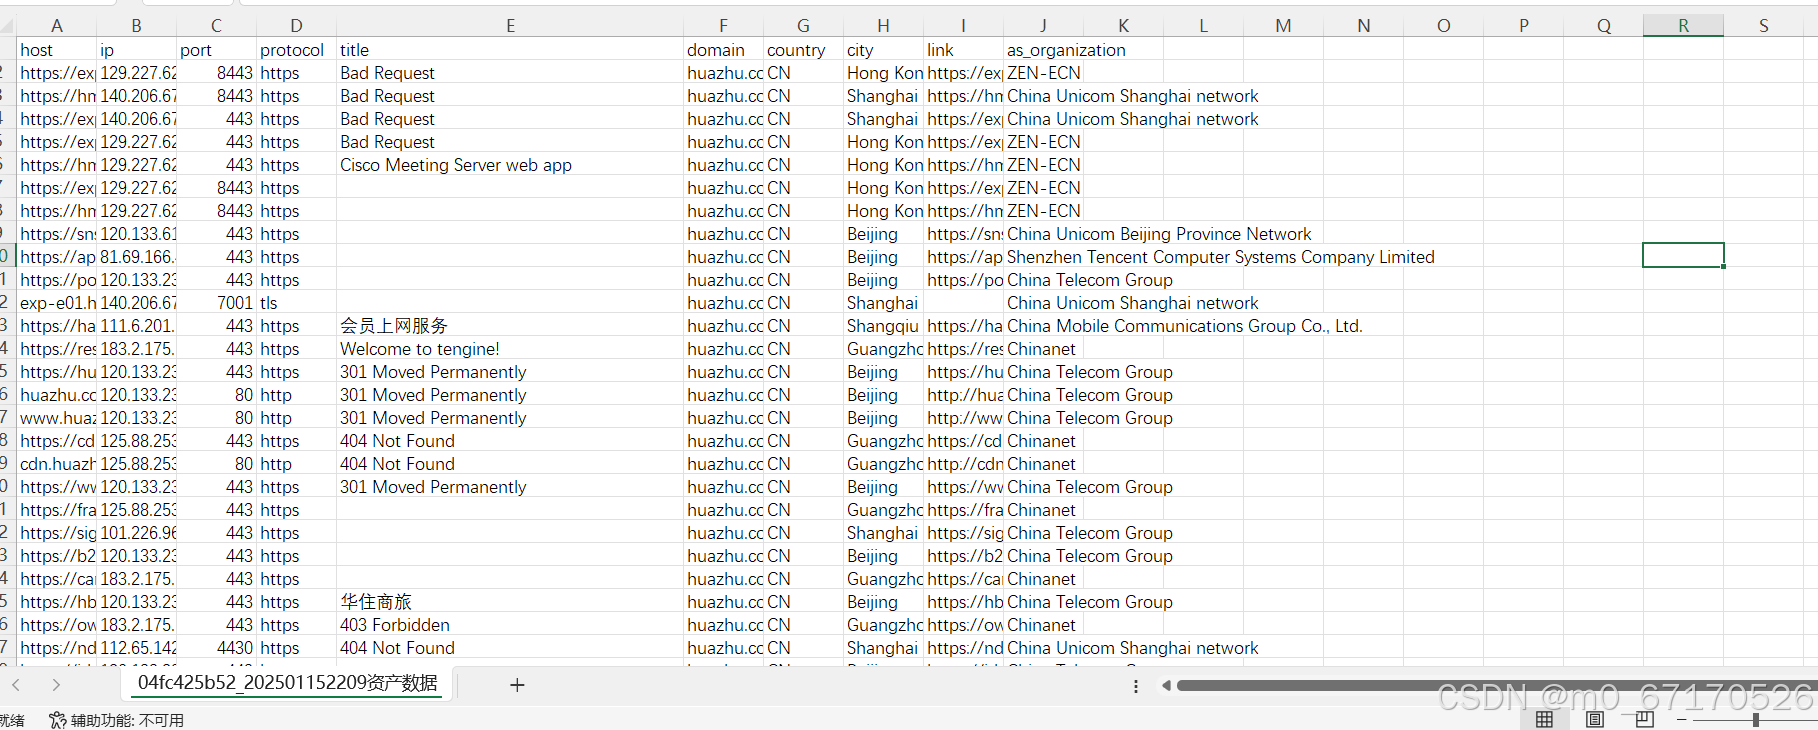Click the previous sheet navigation arrow
The width and height of the screenshot is (1818, 730).
click(x=16, y=685)
